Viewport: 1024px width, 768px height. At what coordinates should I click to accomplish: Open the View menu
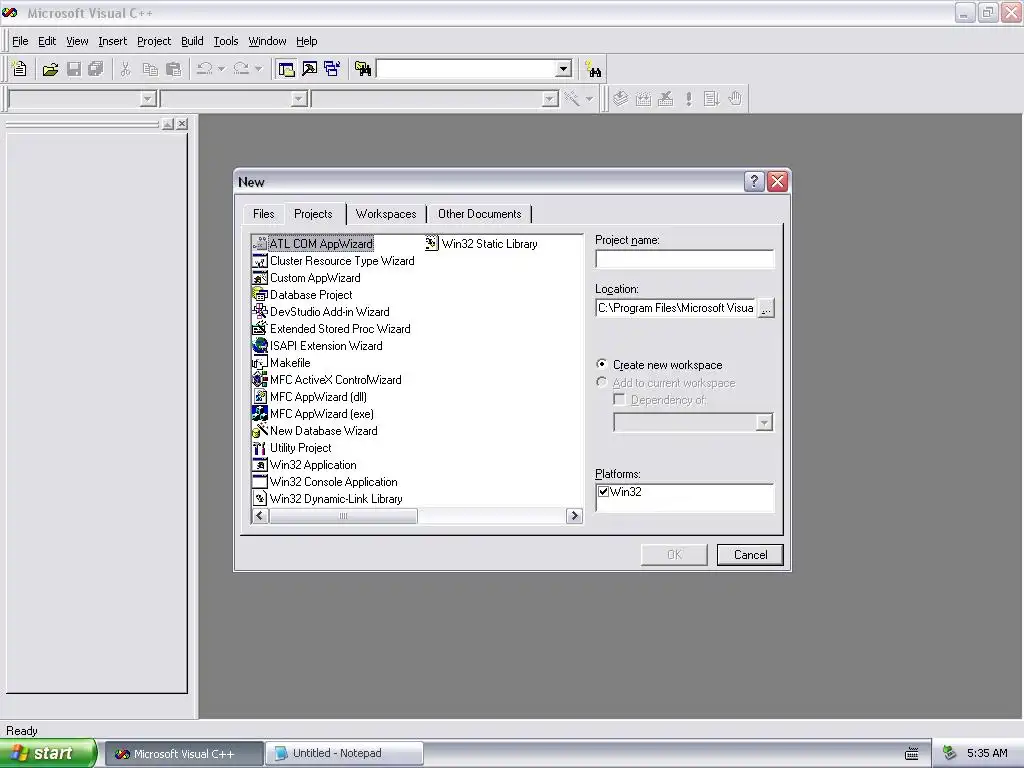[x=77, y=41]
